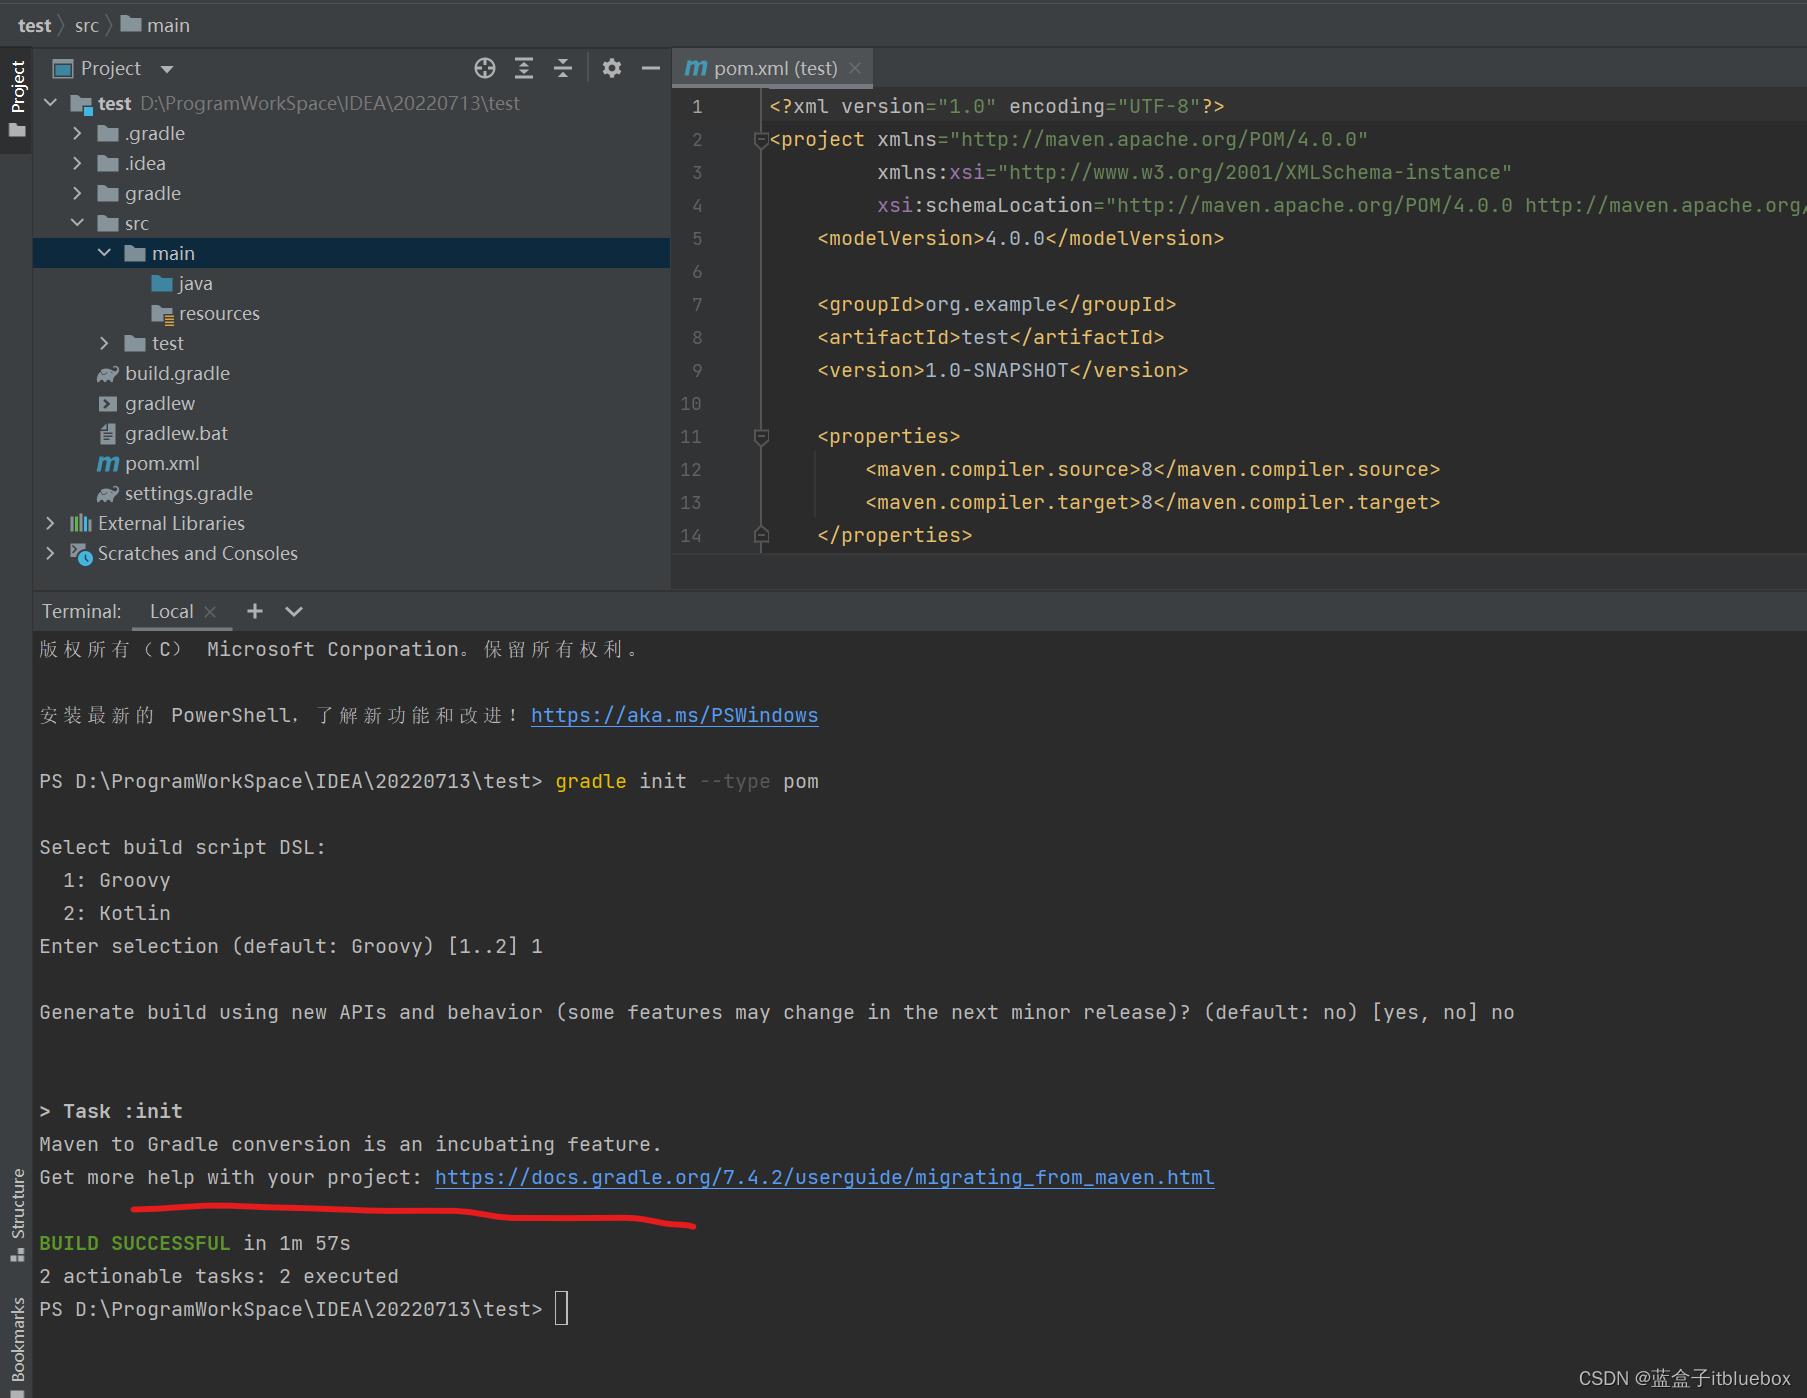
Task: Click the settings.gradle file icon
Action: click(x=108, y=494)
